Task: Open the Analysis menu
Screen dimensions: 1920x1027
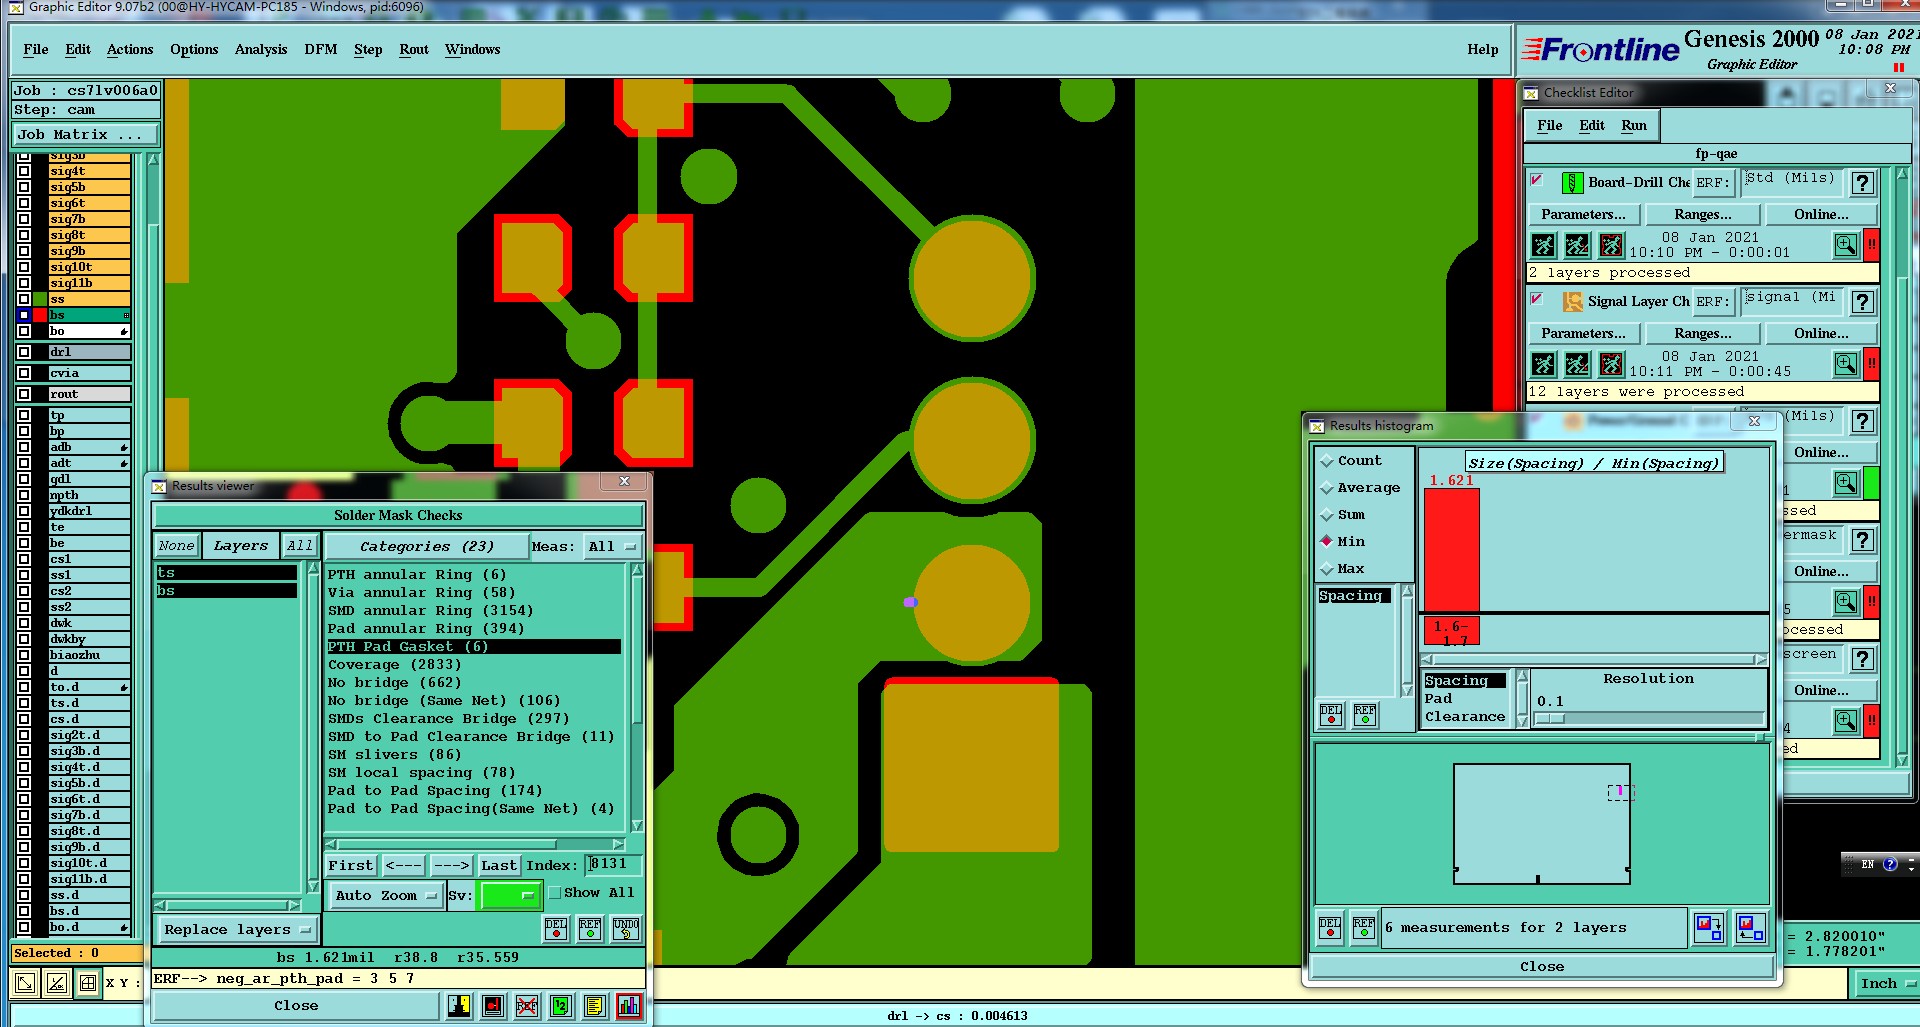Action: coord(261,50)
